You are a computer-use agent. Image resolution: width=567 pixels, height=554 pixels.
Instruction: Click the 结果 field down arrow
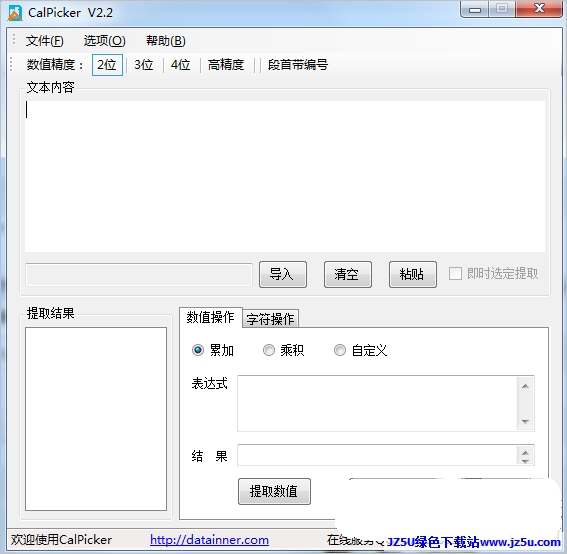(525, 461)
